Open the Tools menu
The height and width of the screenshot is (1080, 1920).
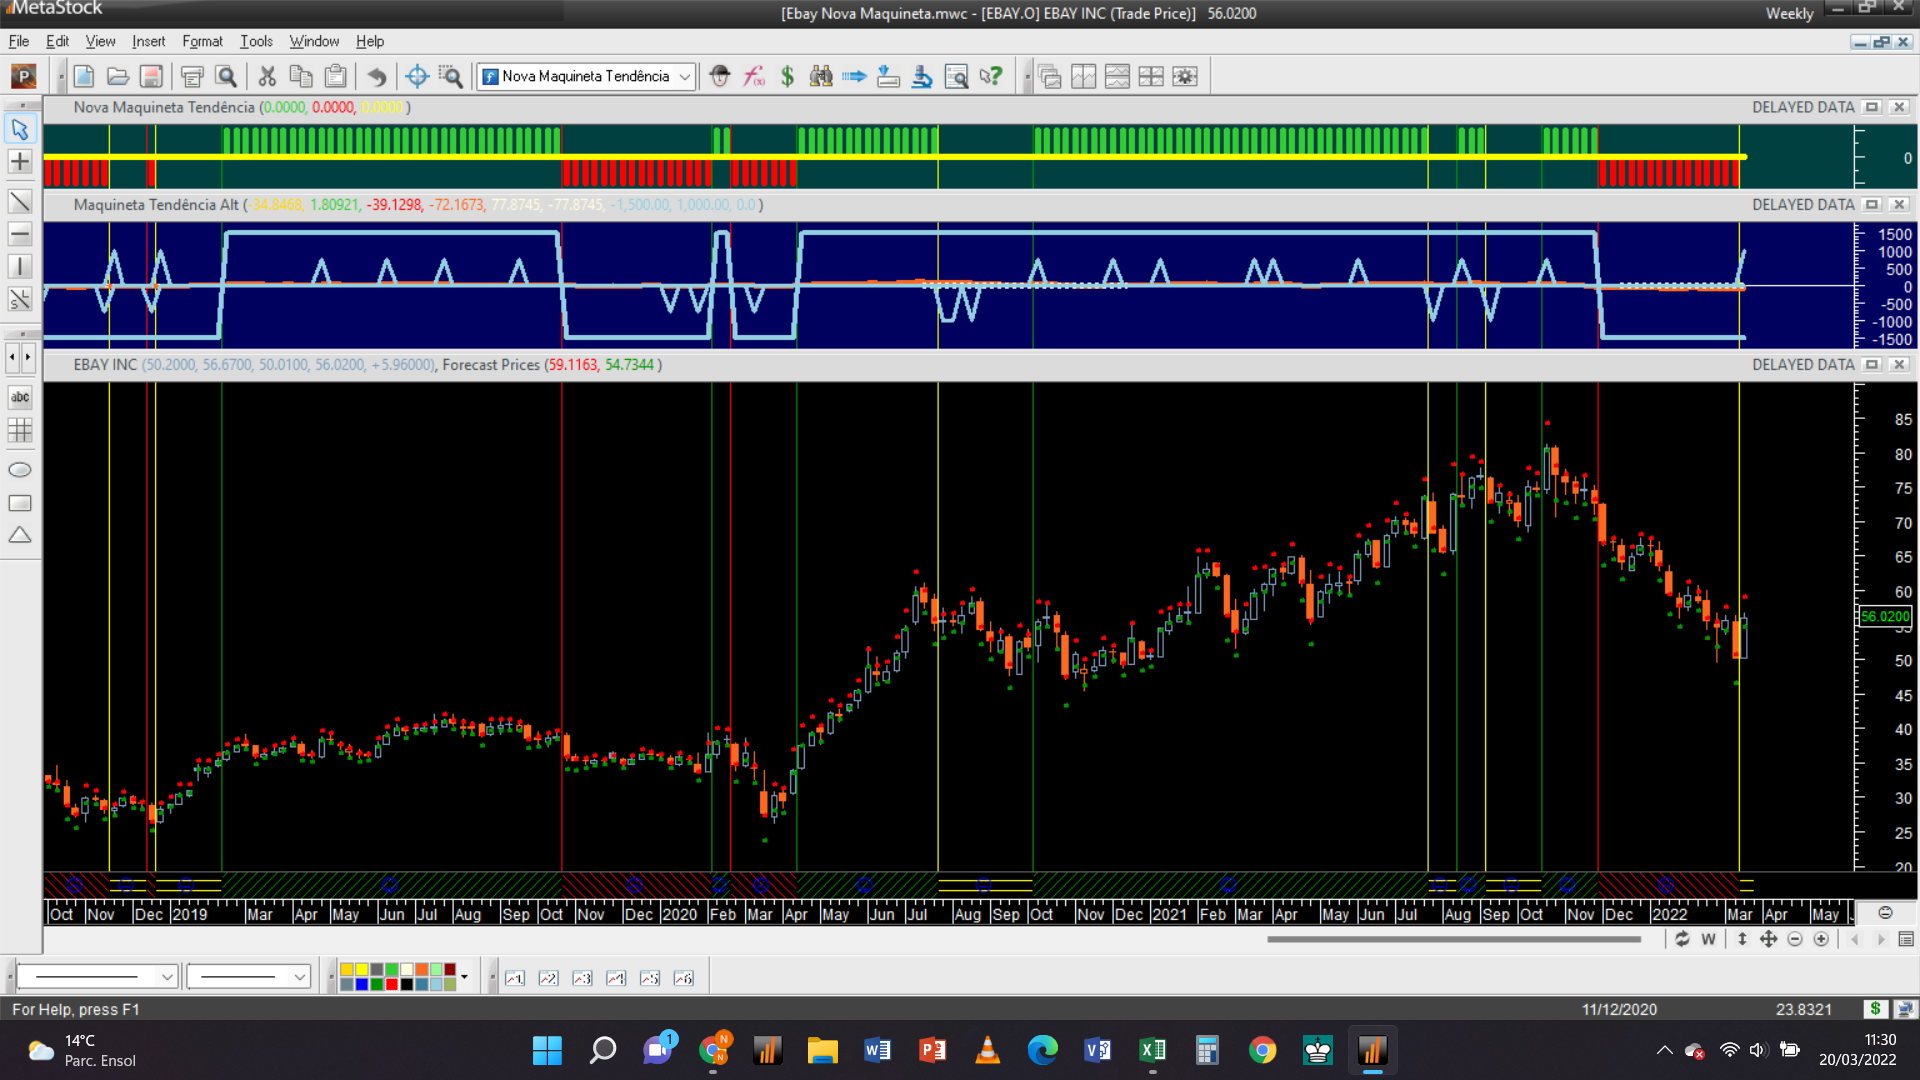(256, 41)
